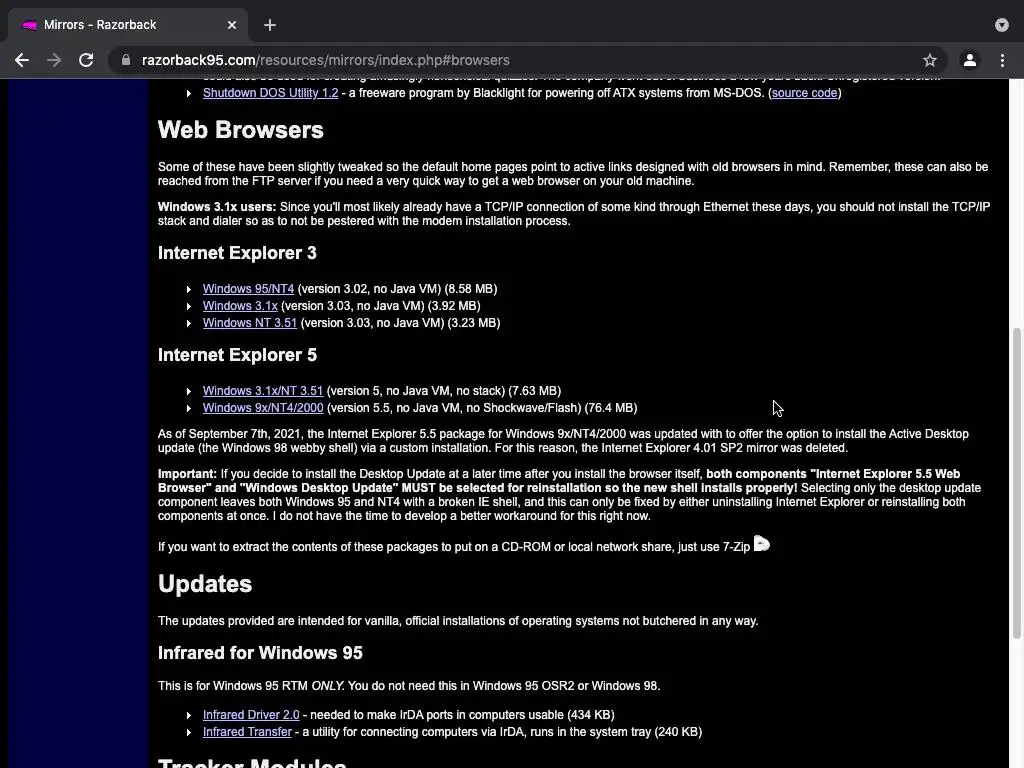1024x768 pixels.
Task: Open the Chrome three-dot menu
Action: pos(1002,60)
